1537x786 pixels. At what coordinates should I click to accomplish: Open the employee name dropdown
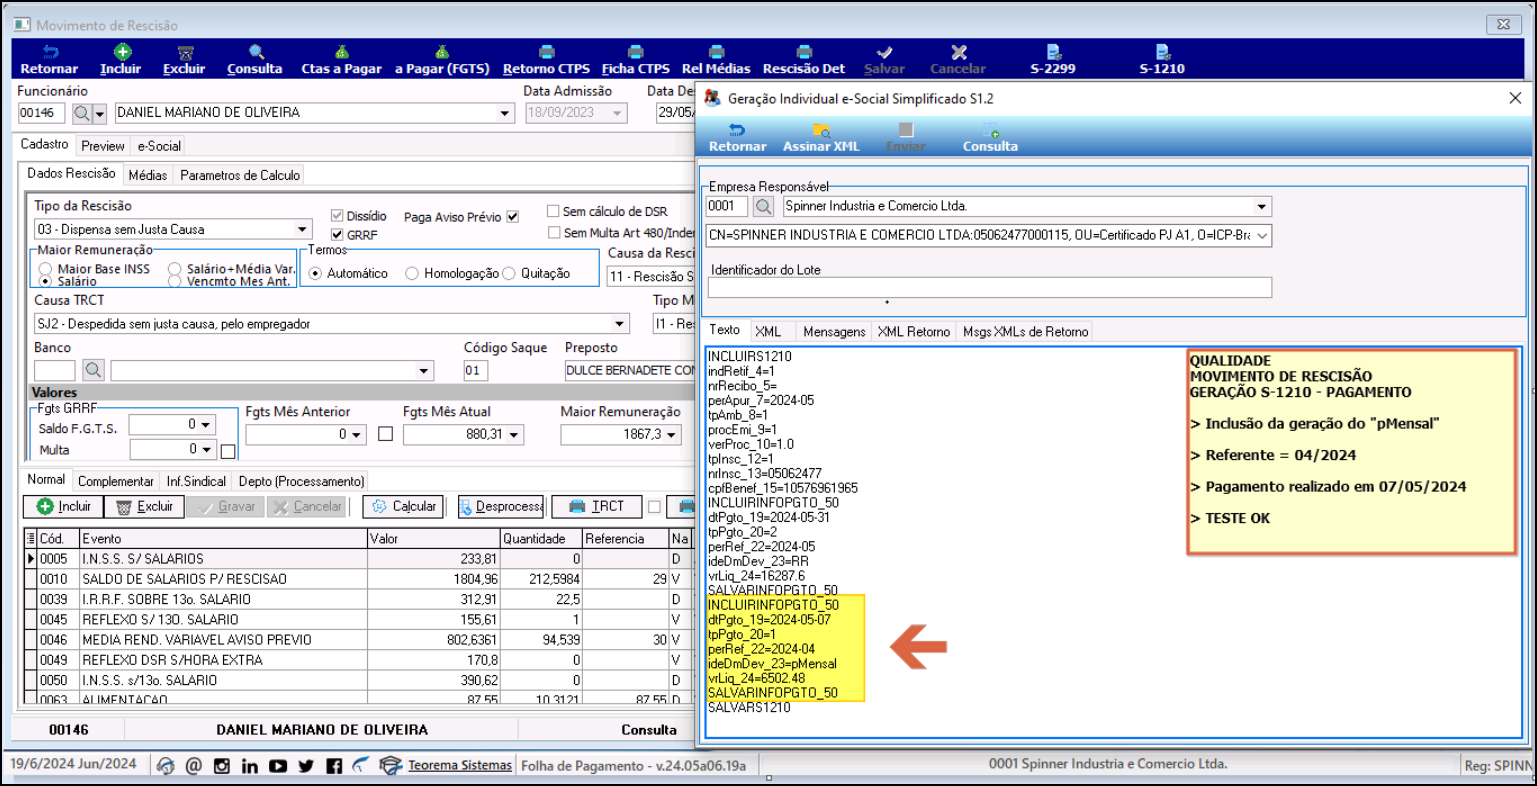506,113
